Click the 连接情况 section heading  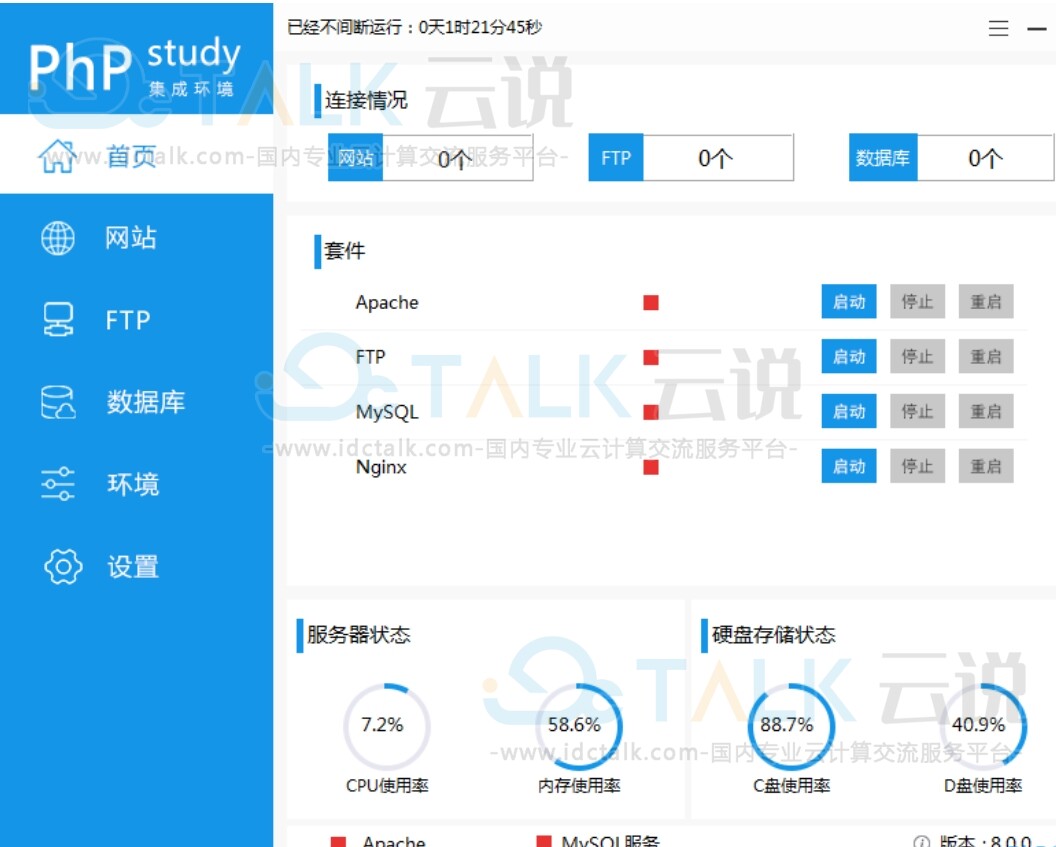[x=366, y=100]
